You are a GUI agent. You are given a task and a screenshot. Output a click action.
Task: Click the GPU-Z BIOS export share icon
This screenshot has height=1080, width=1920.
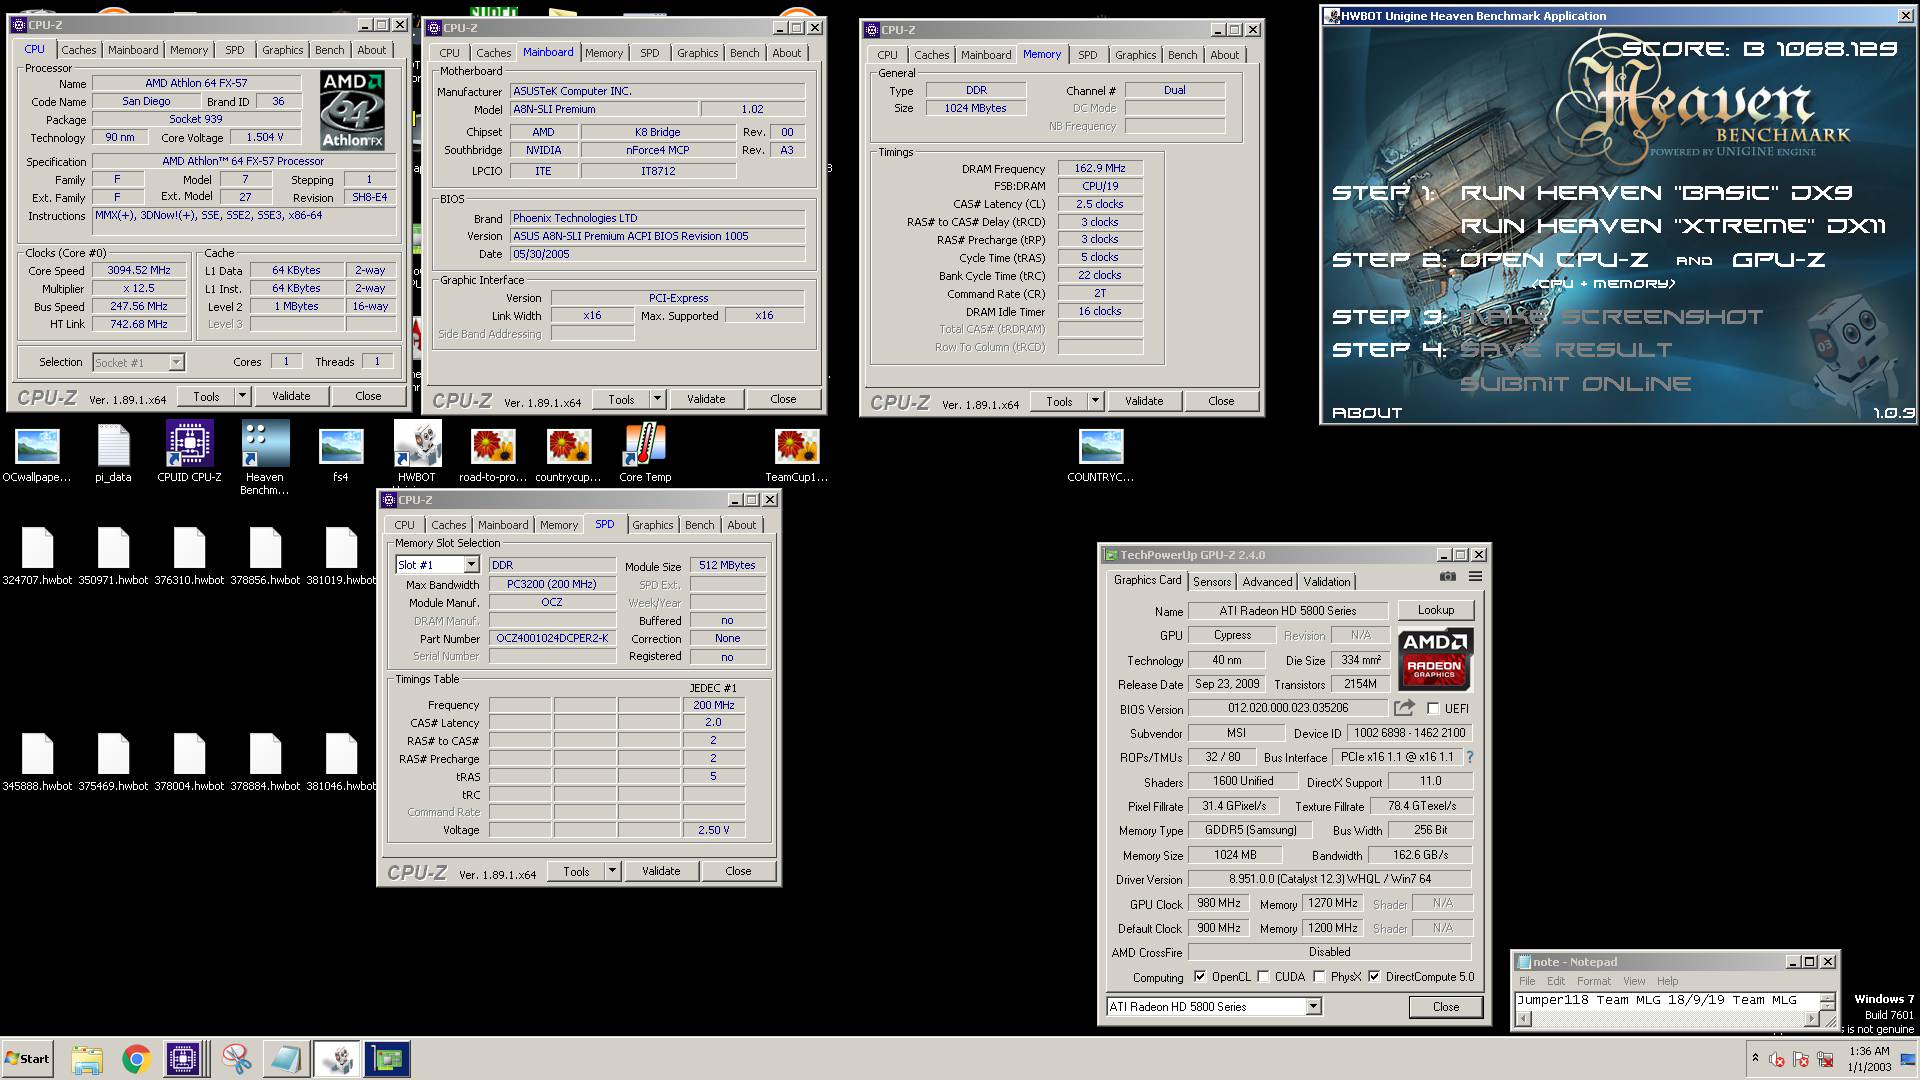(x=1404, y=708)
